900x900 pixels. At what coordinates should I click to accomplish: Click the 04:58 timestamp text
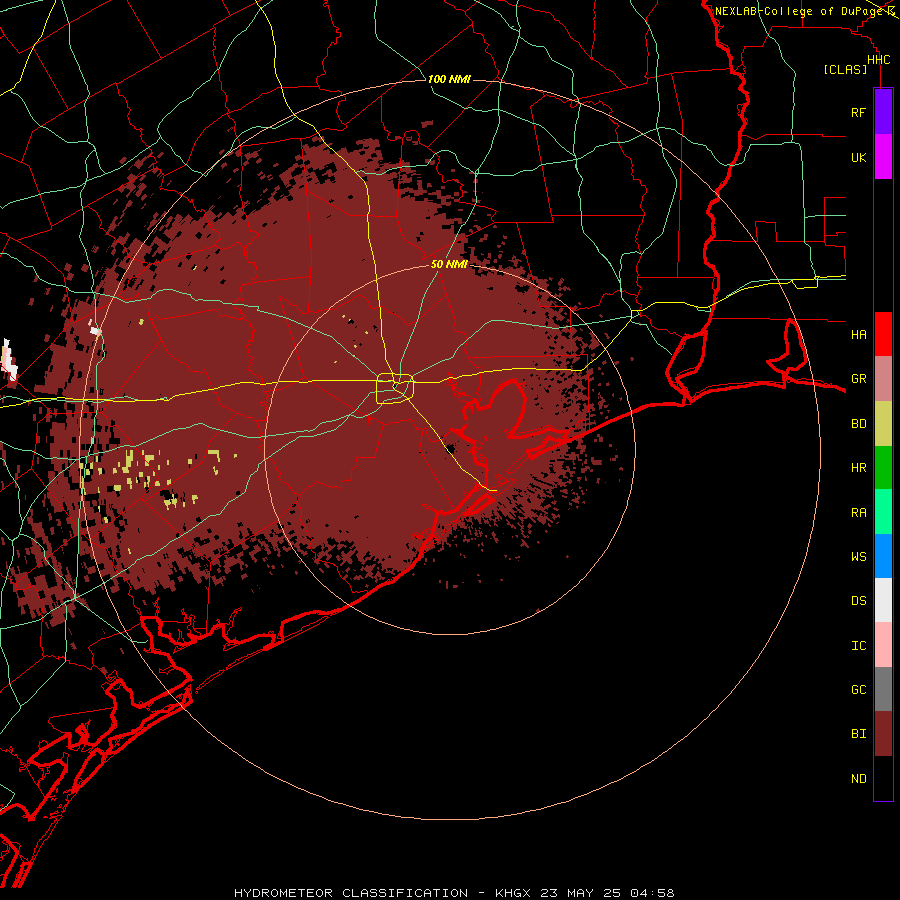tap(652, 893)
